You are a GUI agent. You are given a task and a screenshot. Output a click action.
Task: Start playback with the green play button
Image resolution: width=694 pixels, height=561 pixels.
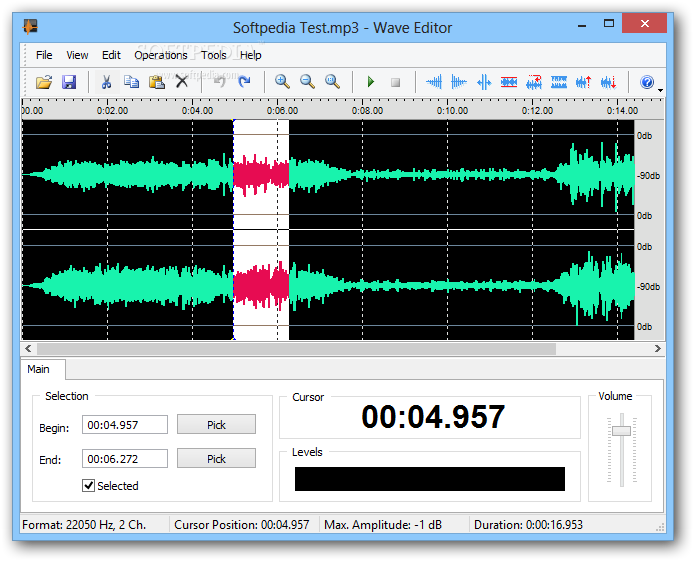point(371,82)
